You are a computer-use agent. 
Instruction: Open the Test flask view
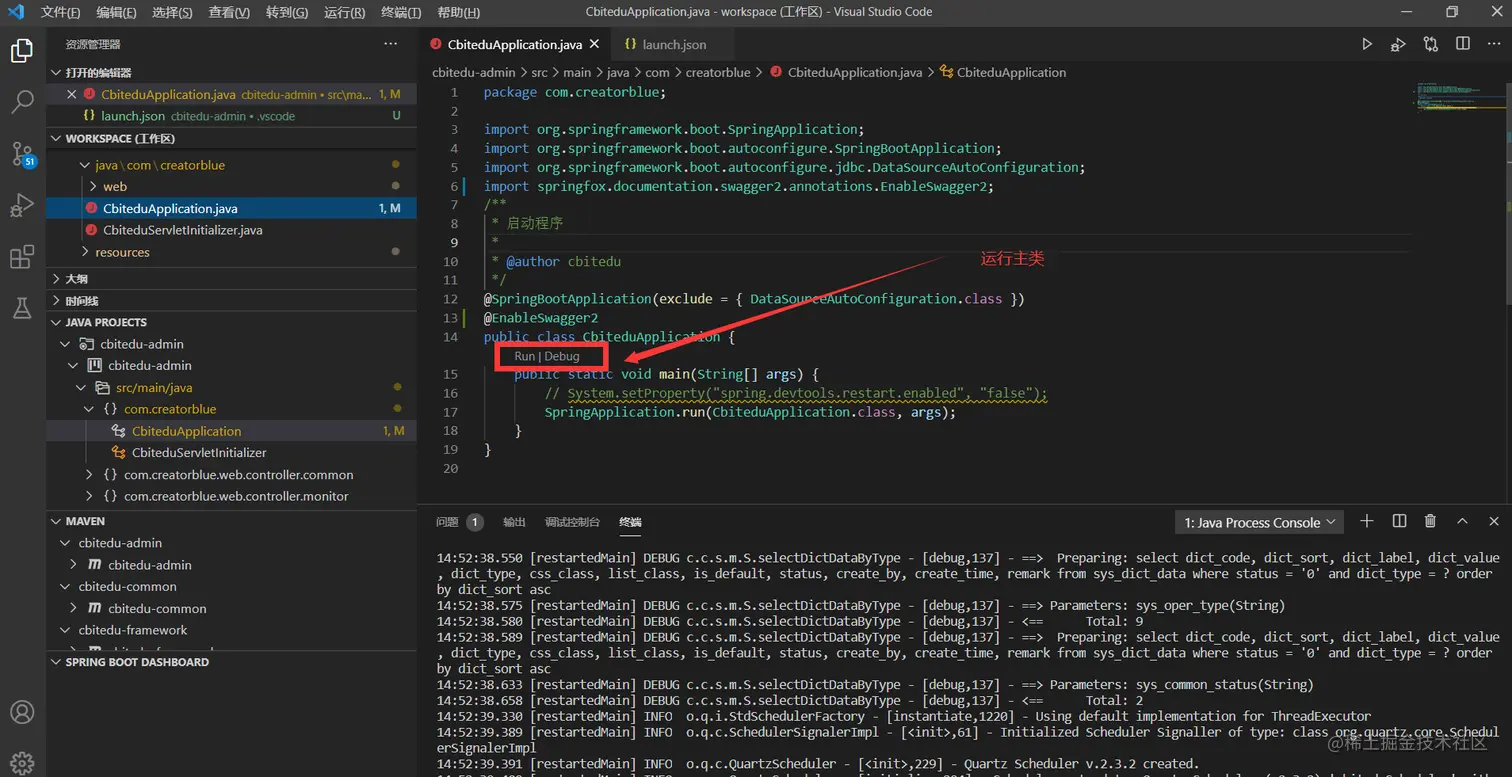22,308
